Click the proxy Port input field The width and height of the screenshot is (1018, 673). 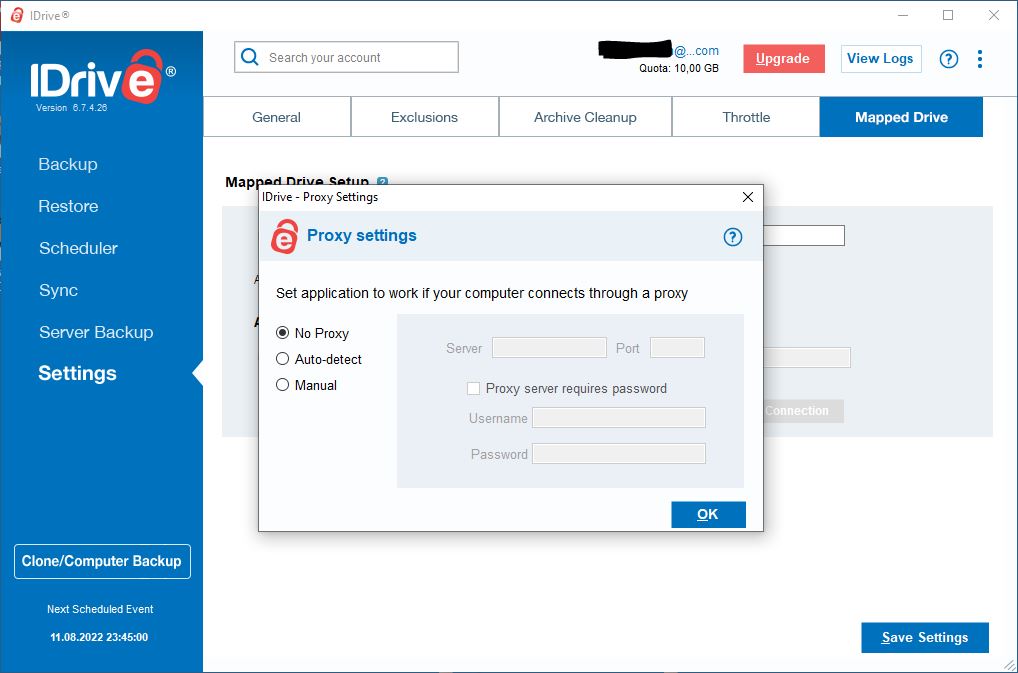point(677,348)
